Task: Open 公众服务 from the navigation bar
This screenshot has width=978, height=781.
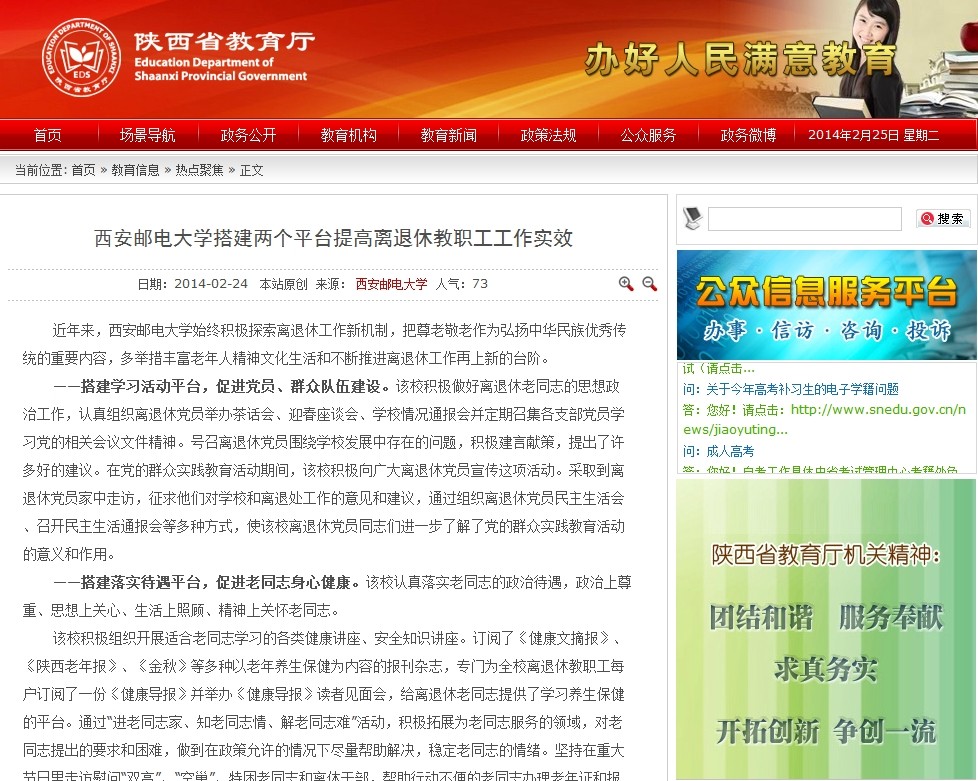Action: 648,135
